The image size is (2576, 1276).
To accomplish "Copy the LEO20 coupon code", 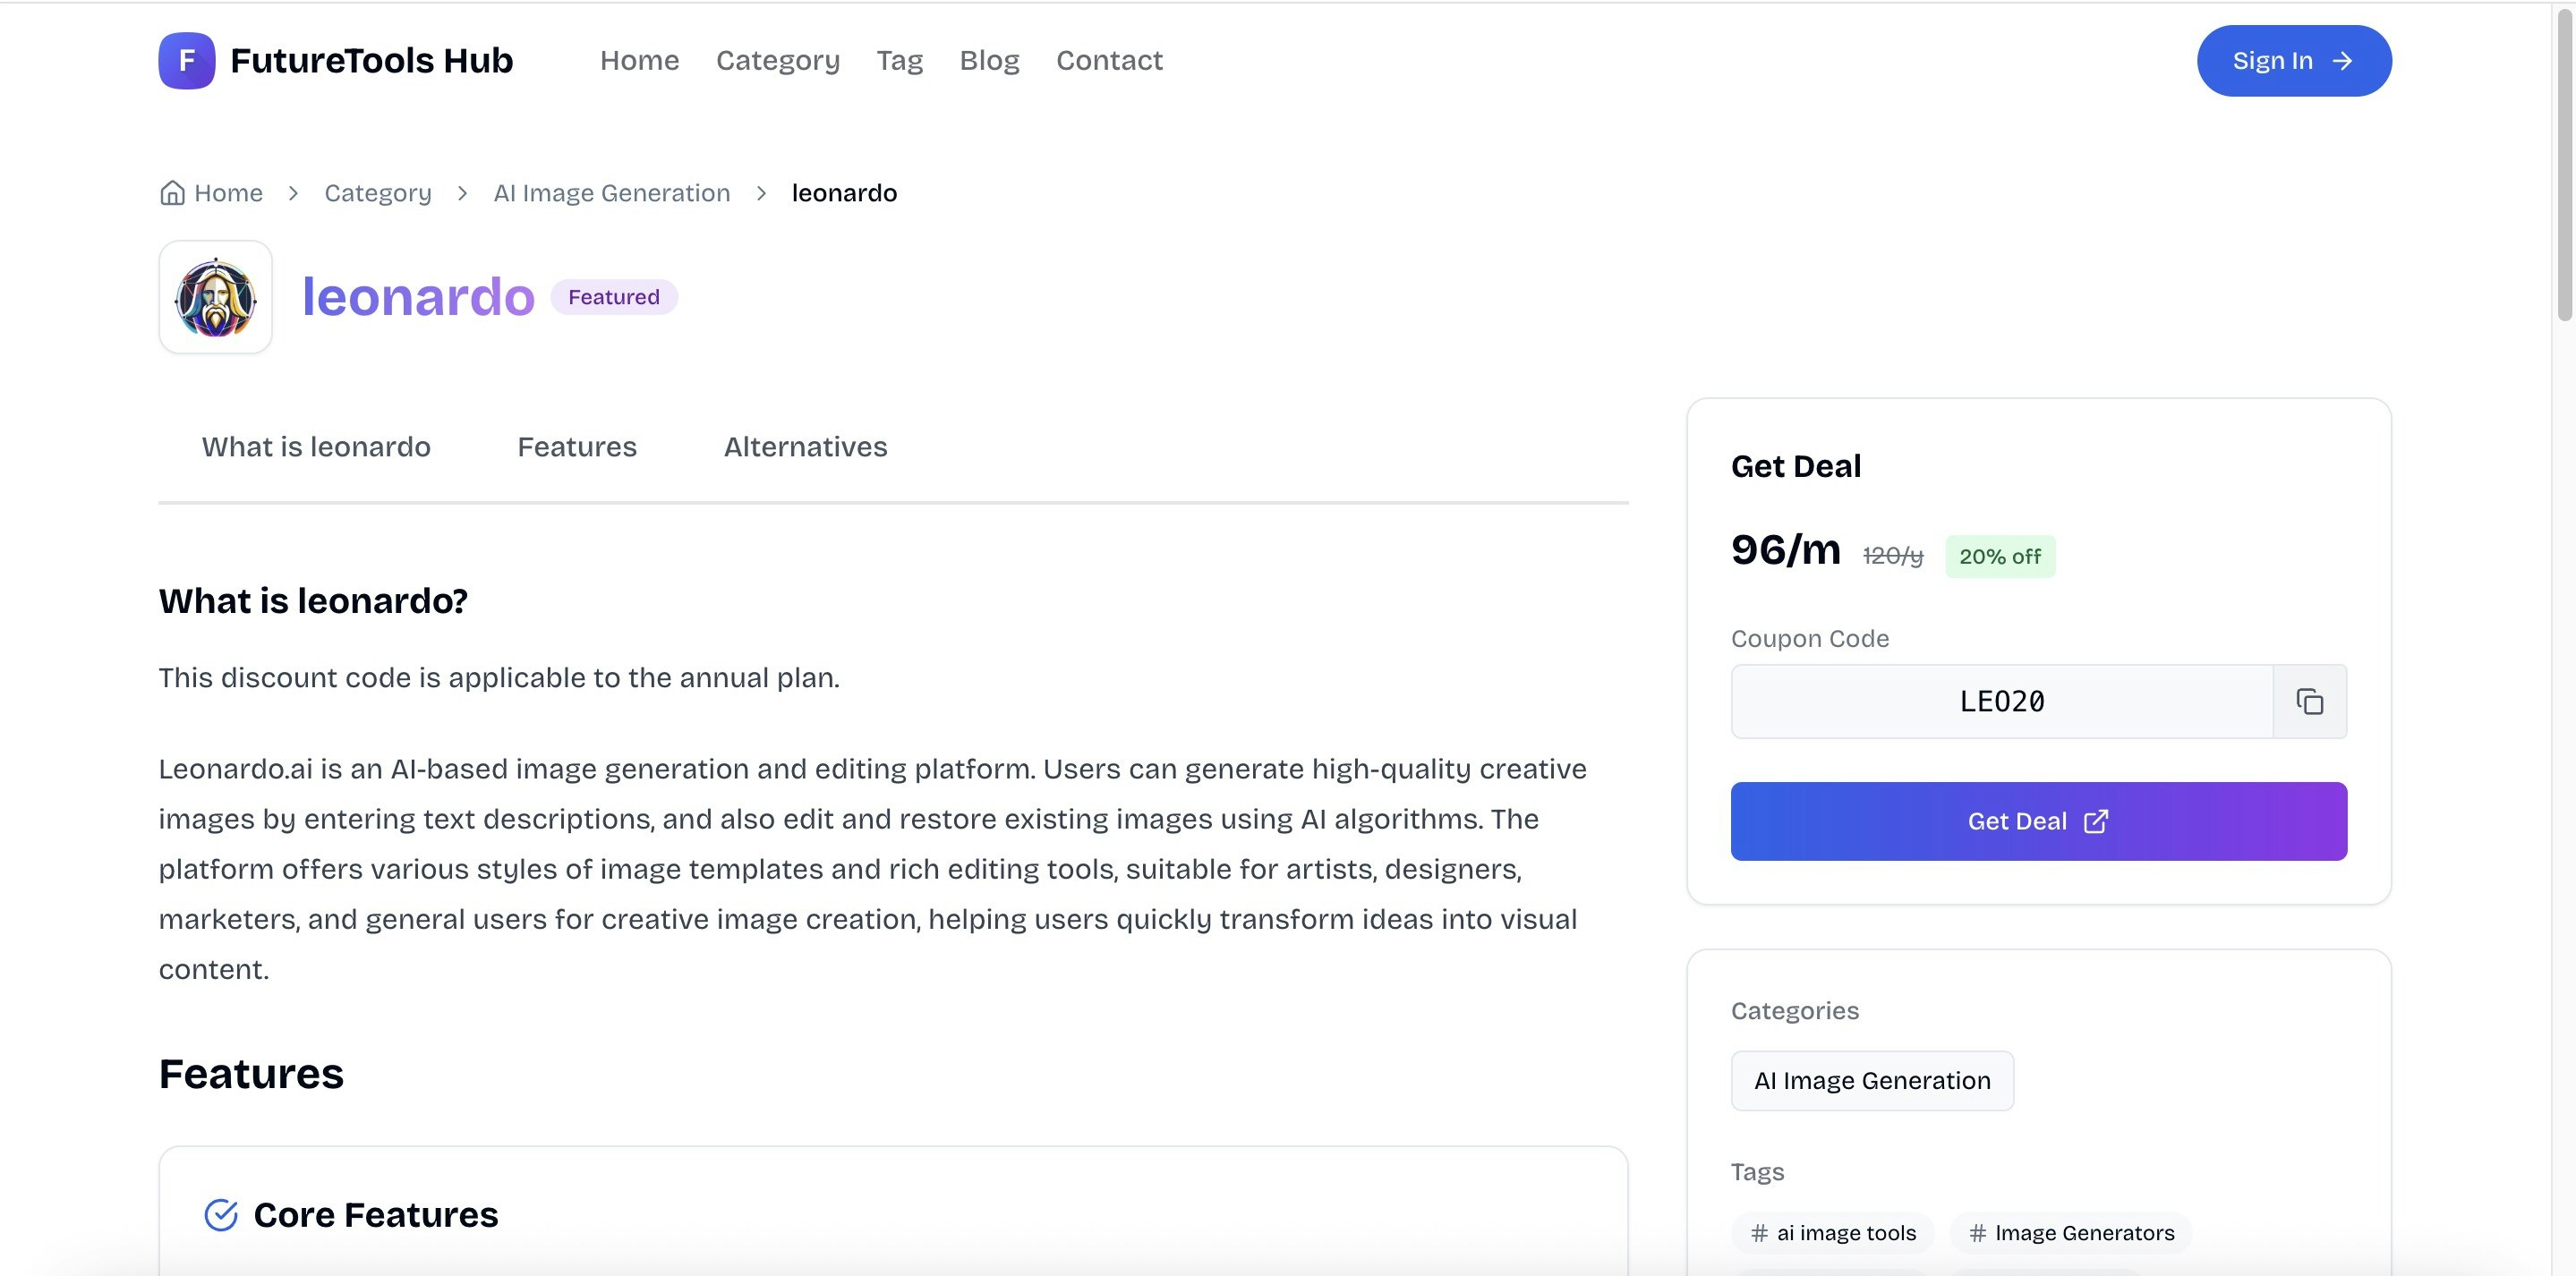I will pyautogui.click(x=2309, y=702).
